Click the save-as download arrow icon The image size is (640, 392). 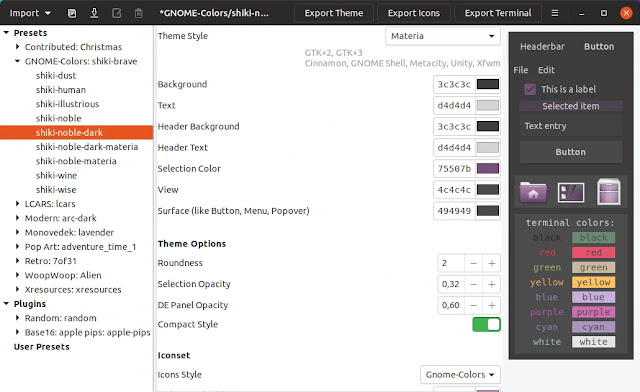pyautogui.click(x=94, y=13)
